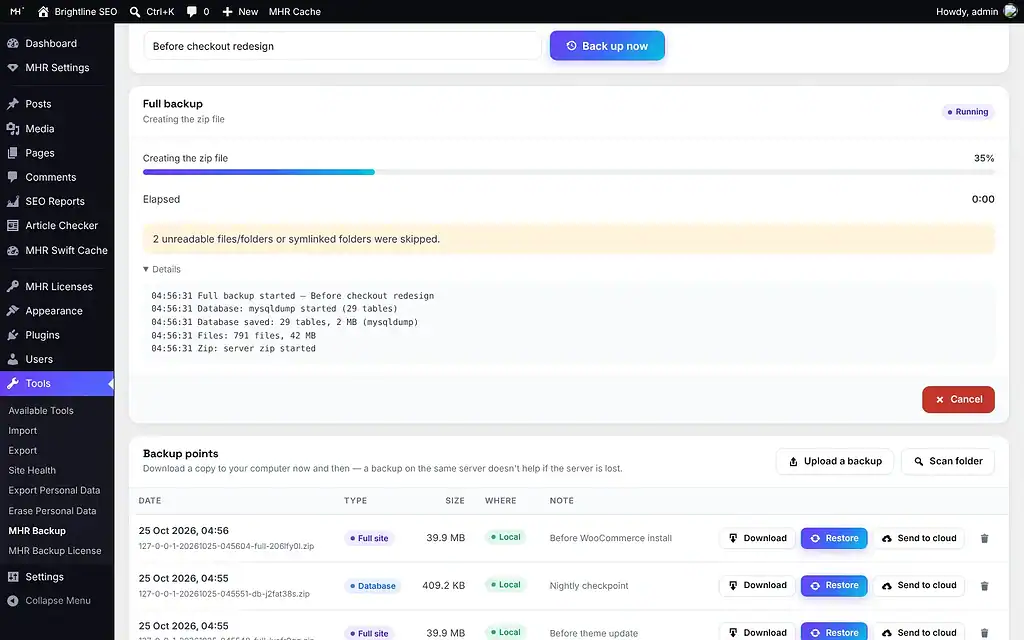
Task: Open the Import submenu item
Action: tap(22, 430)
